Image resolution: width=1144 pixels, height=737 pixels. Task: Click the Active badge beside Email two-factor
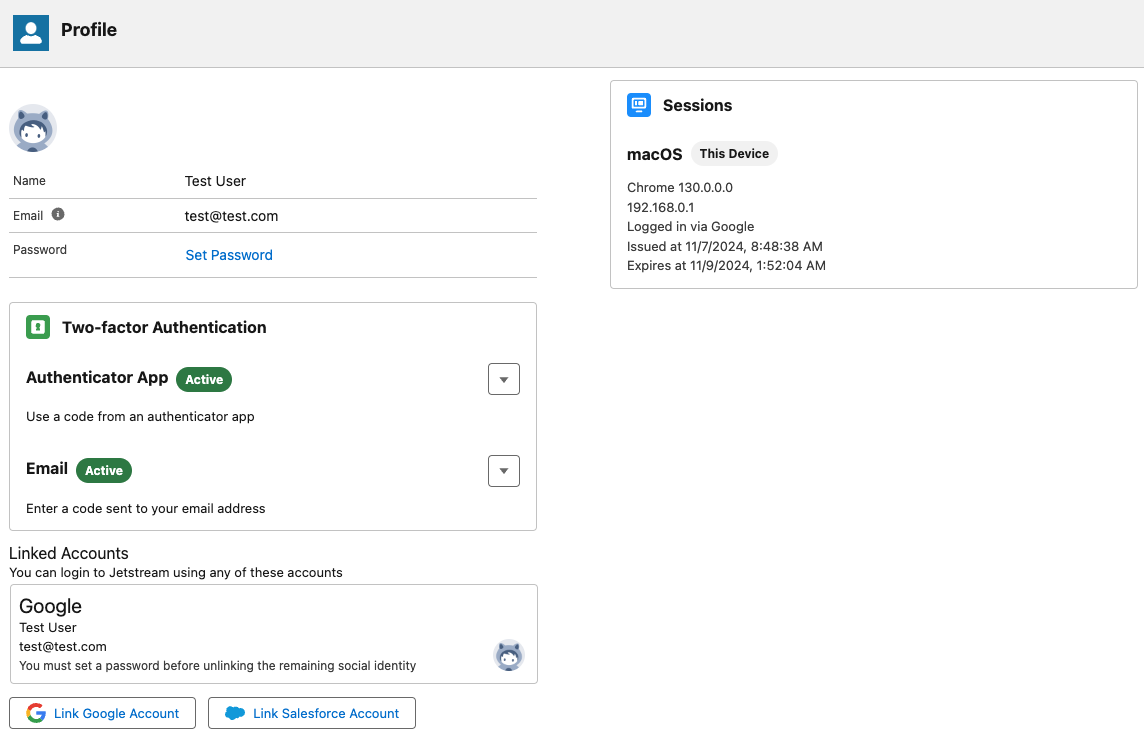point(104,471)
